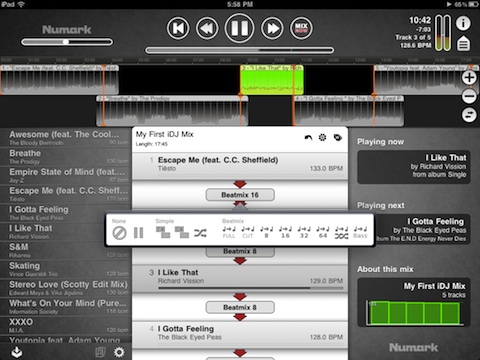The height and width of the screenshot is (360, 480).
Task: Undo the last mix change
Action: tap(308, 137)
